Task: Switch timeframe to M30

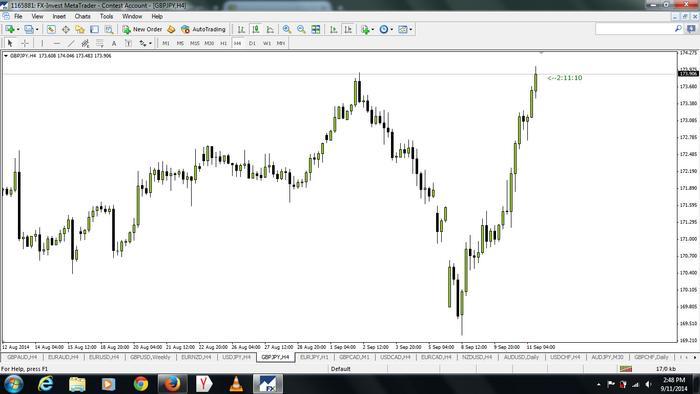Action: [x=209, y=43]
